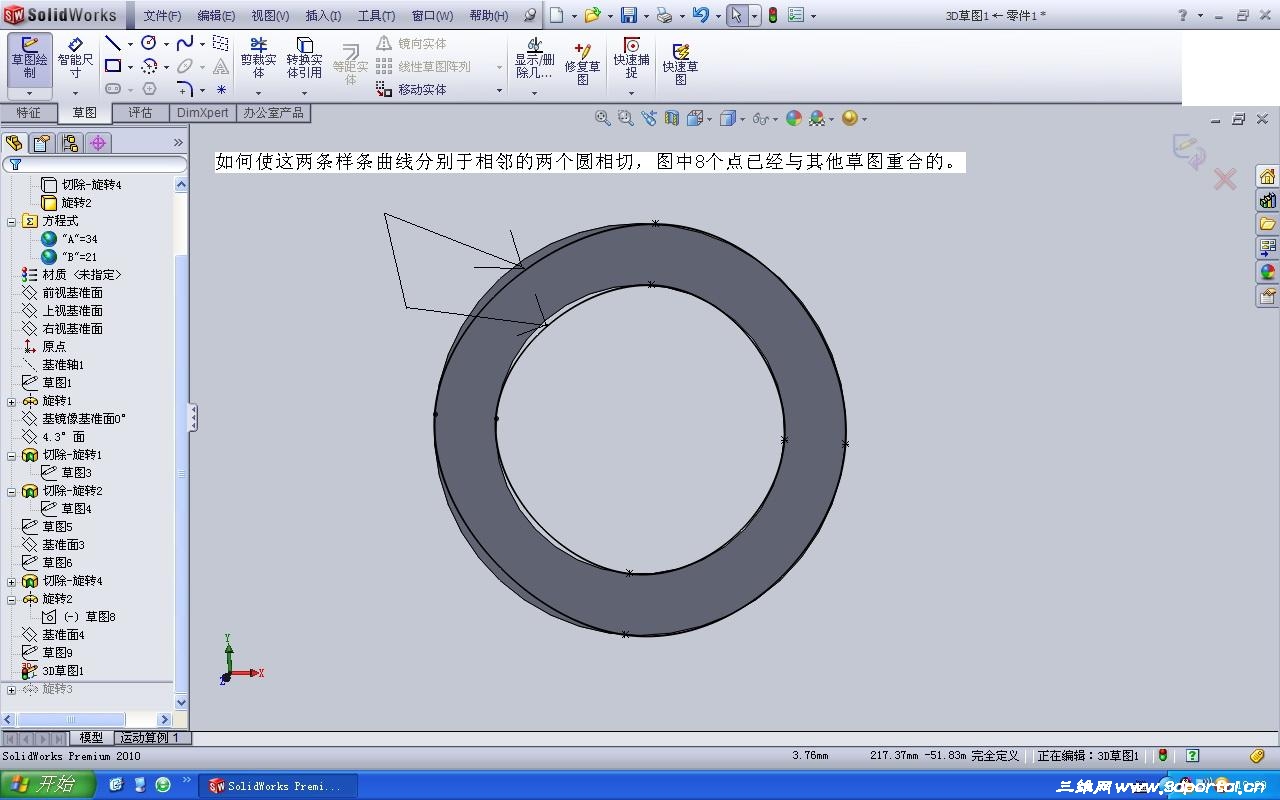The width and height of the screenshot is (1280, 800).
Task: Open the 插入(I) menu
Action: coord(323,16)
